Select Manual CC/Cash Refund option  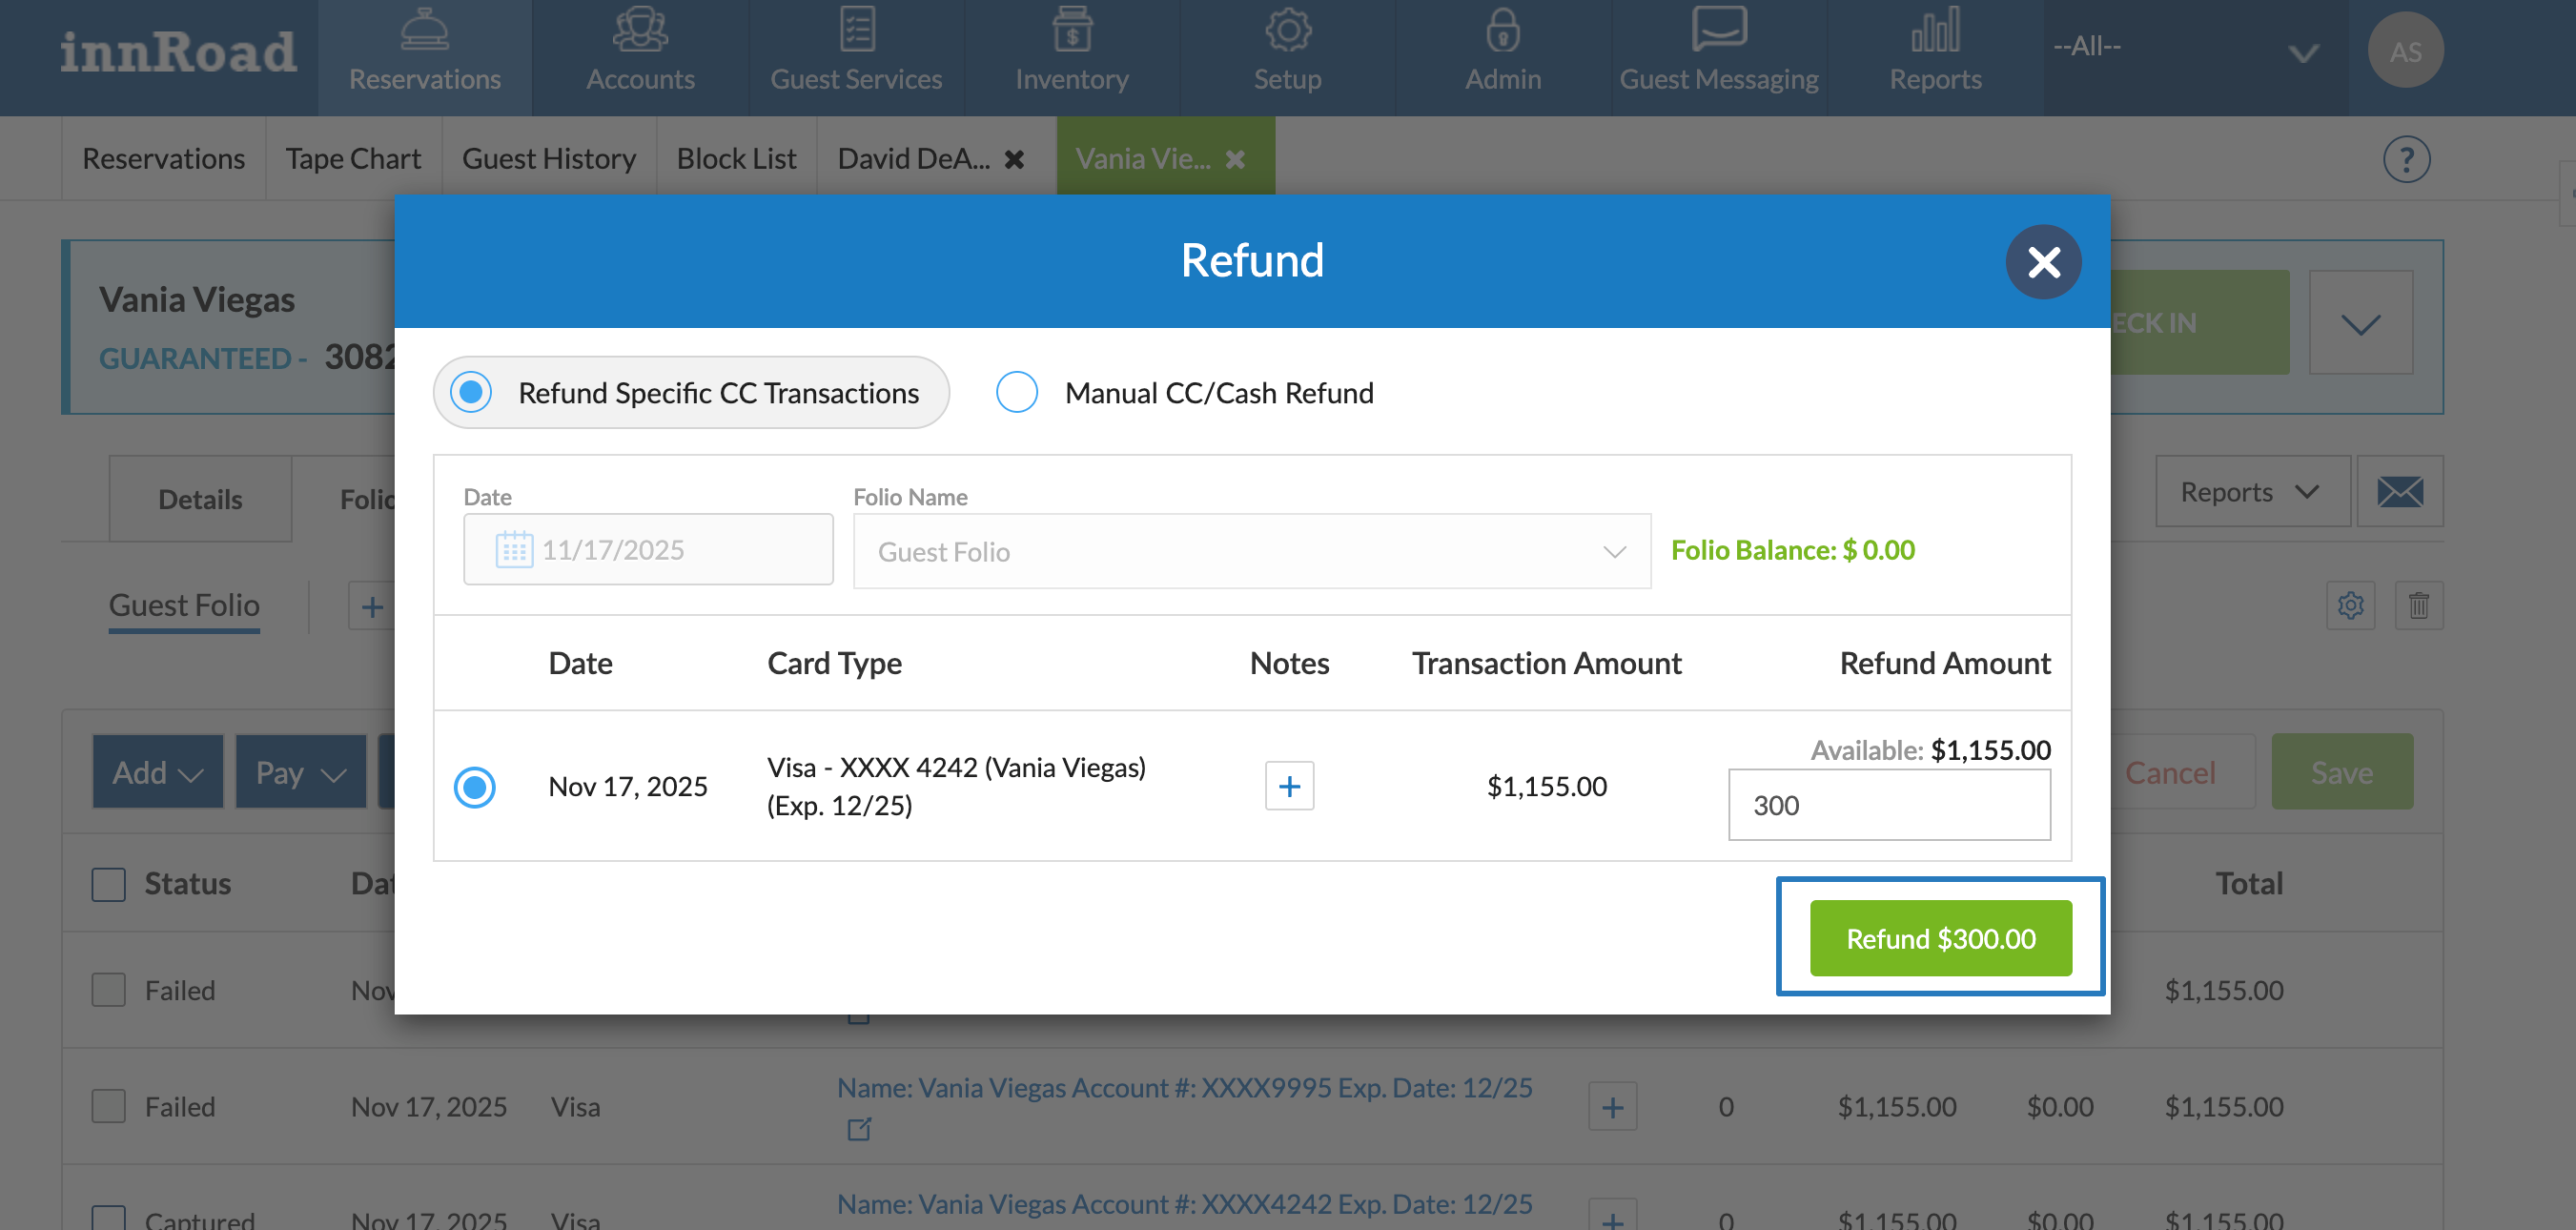click(x=1017, y=392)
